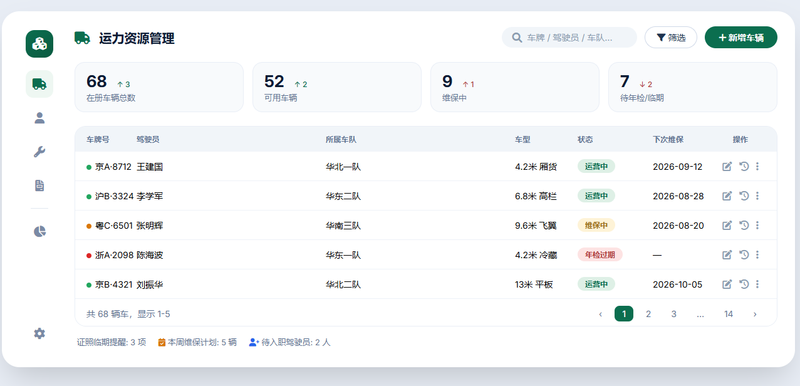This screenshot has height=386, width=800.
Task: Edit the 京A·8712 vehicle row
Action: [x=727, y=166]
